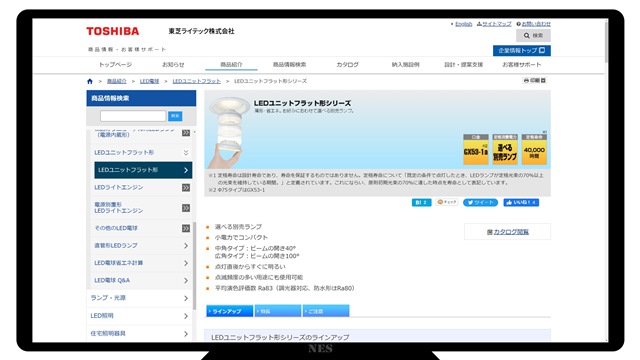Click the blue sidebar 検索 button
Viewport: 640px width, 360px height.
click(x=175, y=116)
